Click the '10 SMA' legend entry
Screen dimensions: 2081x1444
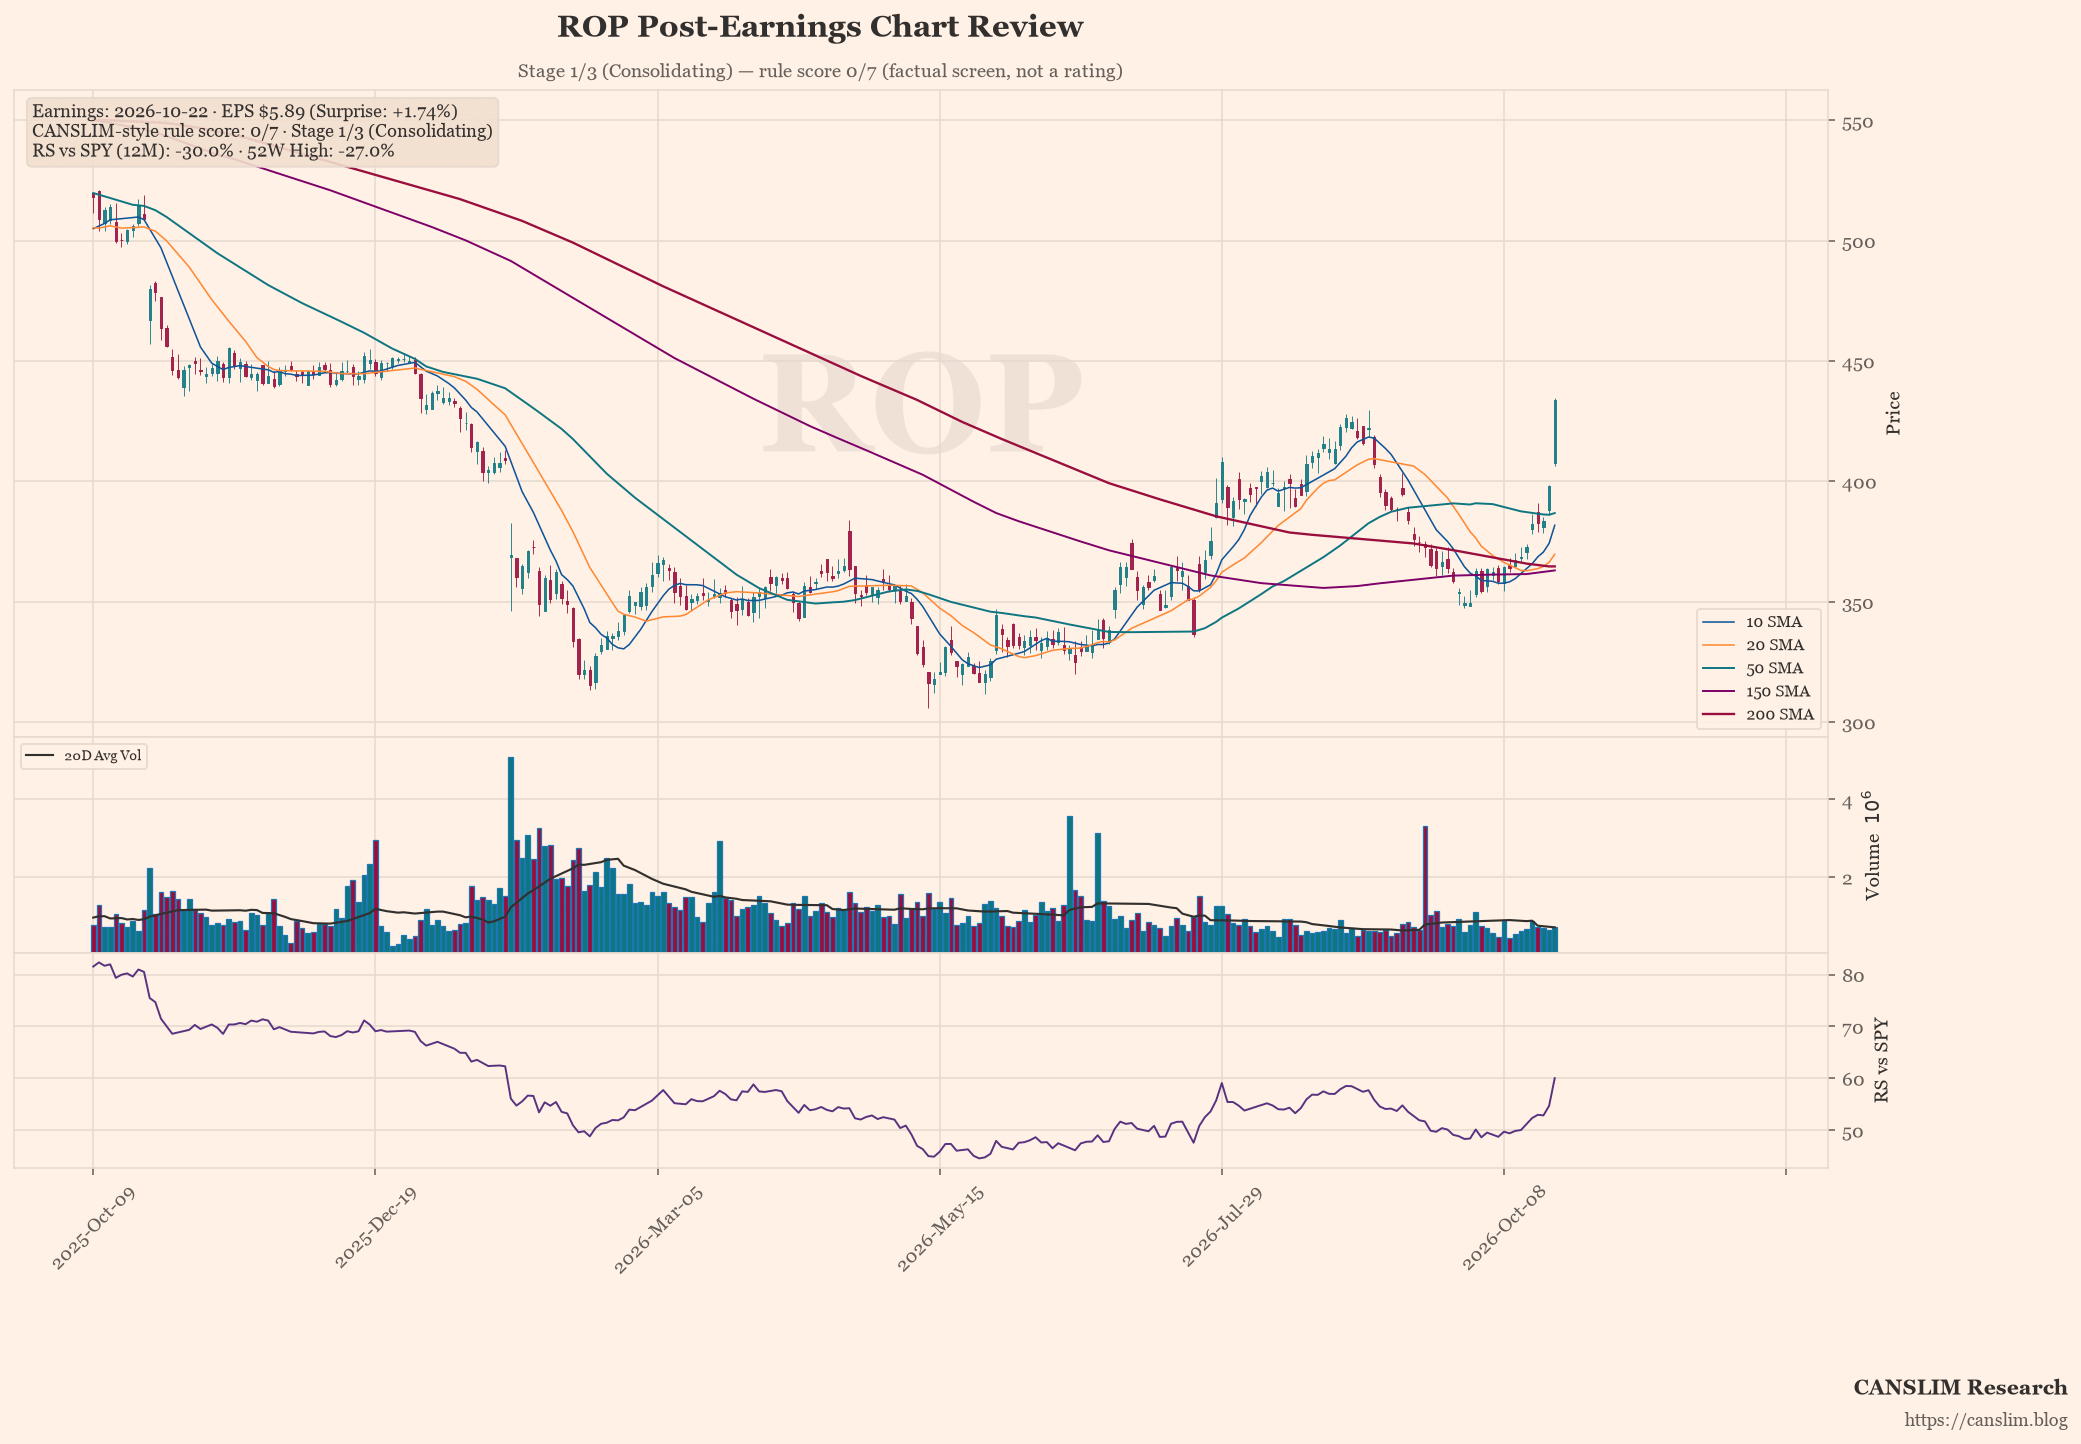coord(1759,622)
